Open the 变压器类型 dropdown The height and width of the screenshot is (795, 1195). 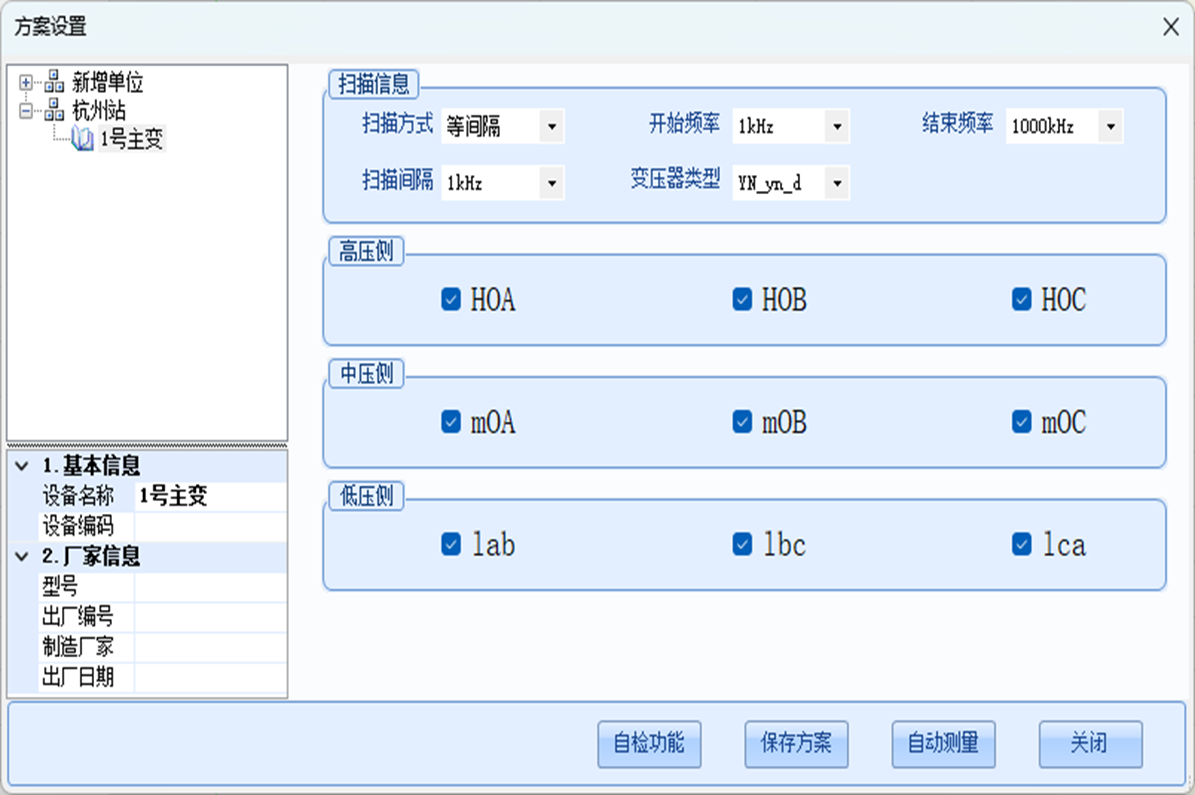point(837,184)
